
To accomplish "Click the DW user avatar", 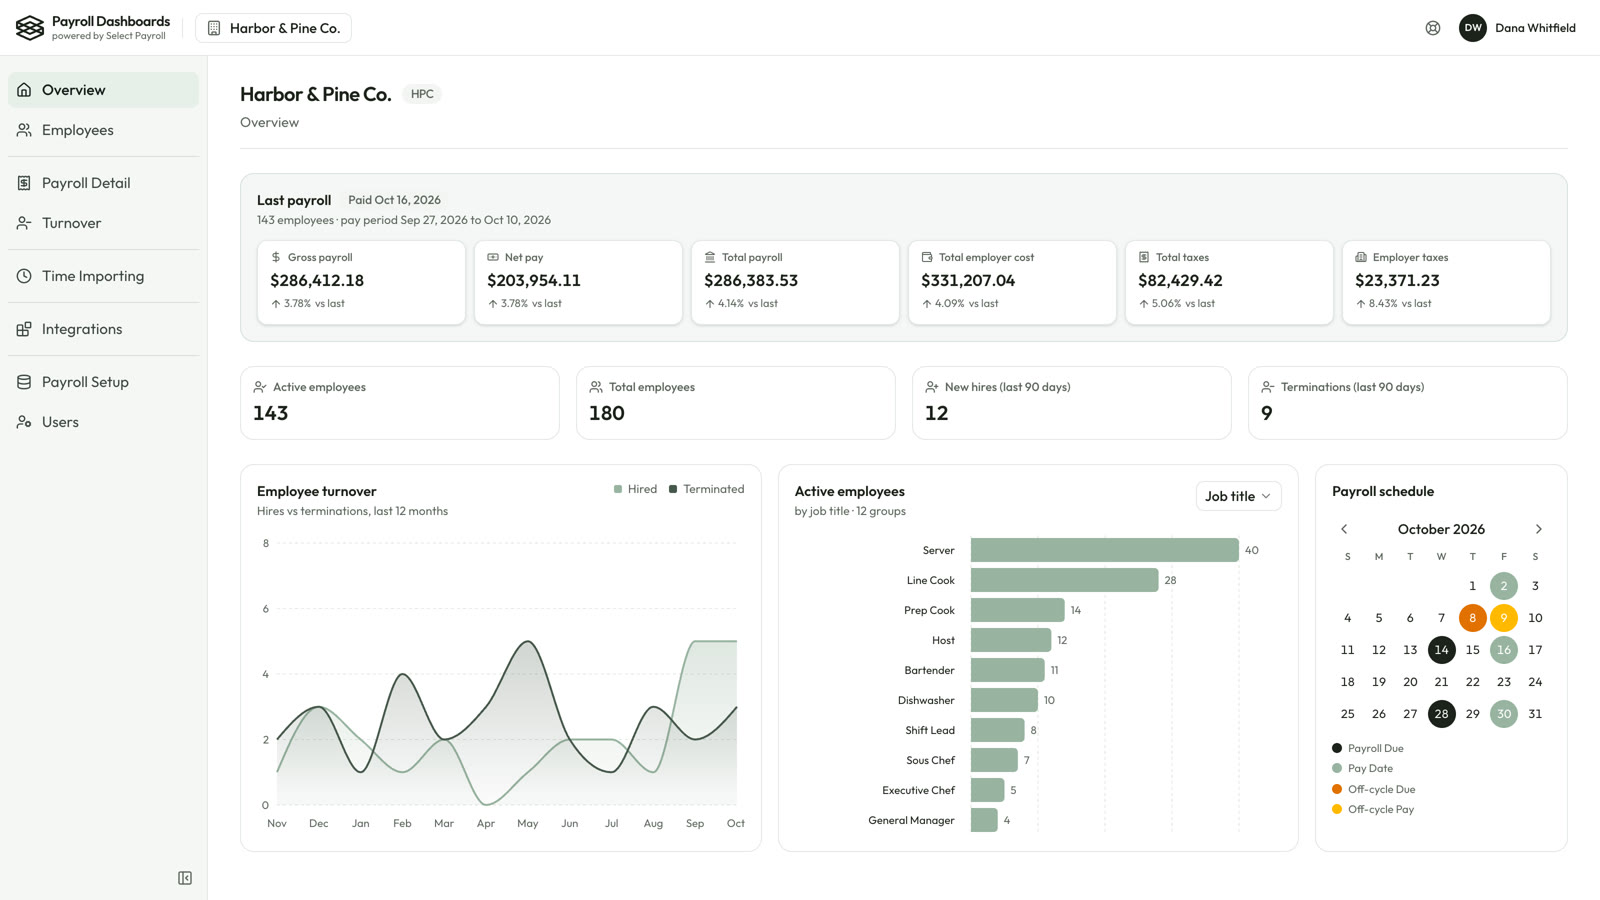I will coord(1473,28).
